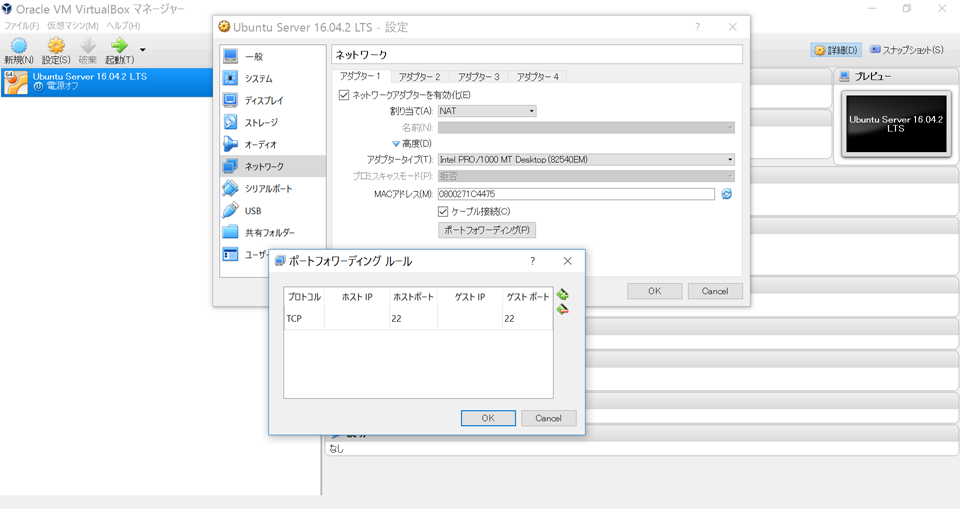Click the Details (詳細) button
Viewport: 960px width, 509px height.
click(836, 50)
